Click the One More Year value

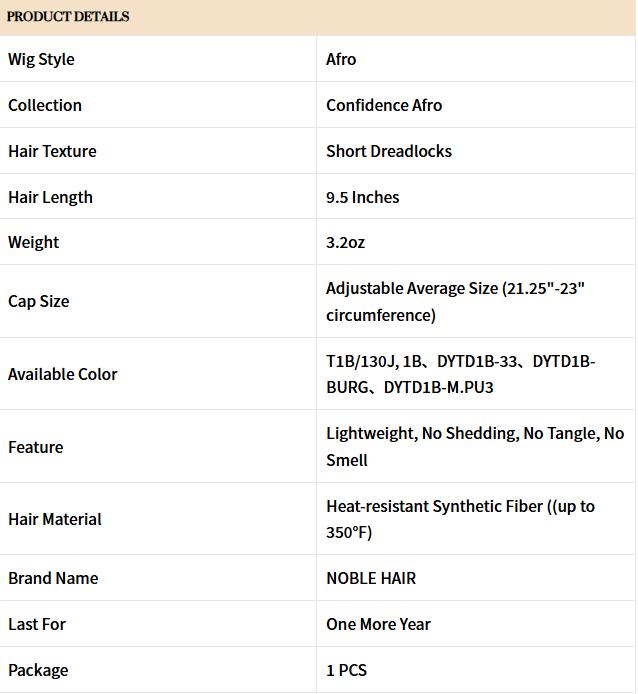tap(378, 624)
